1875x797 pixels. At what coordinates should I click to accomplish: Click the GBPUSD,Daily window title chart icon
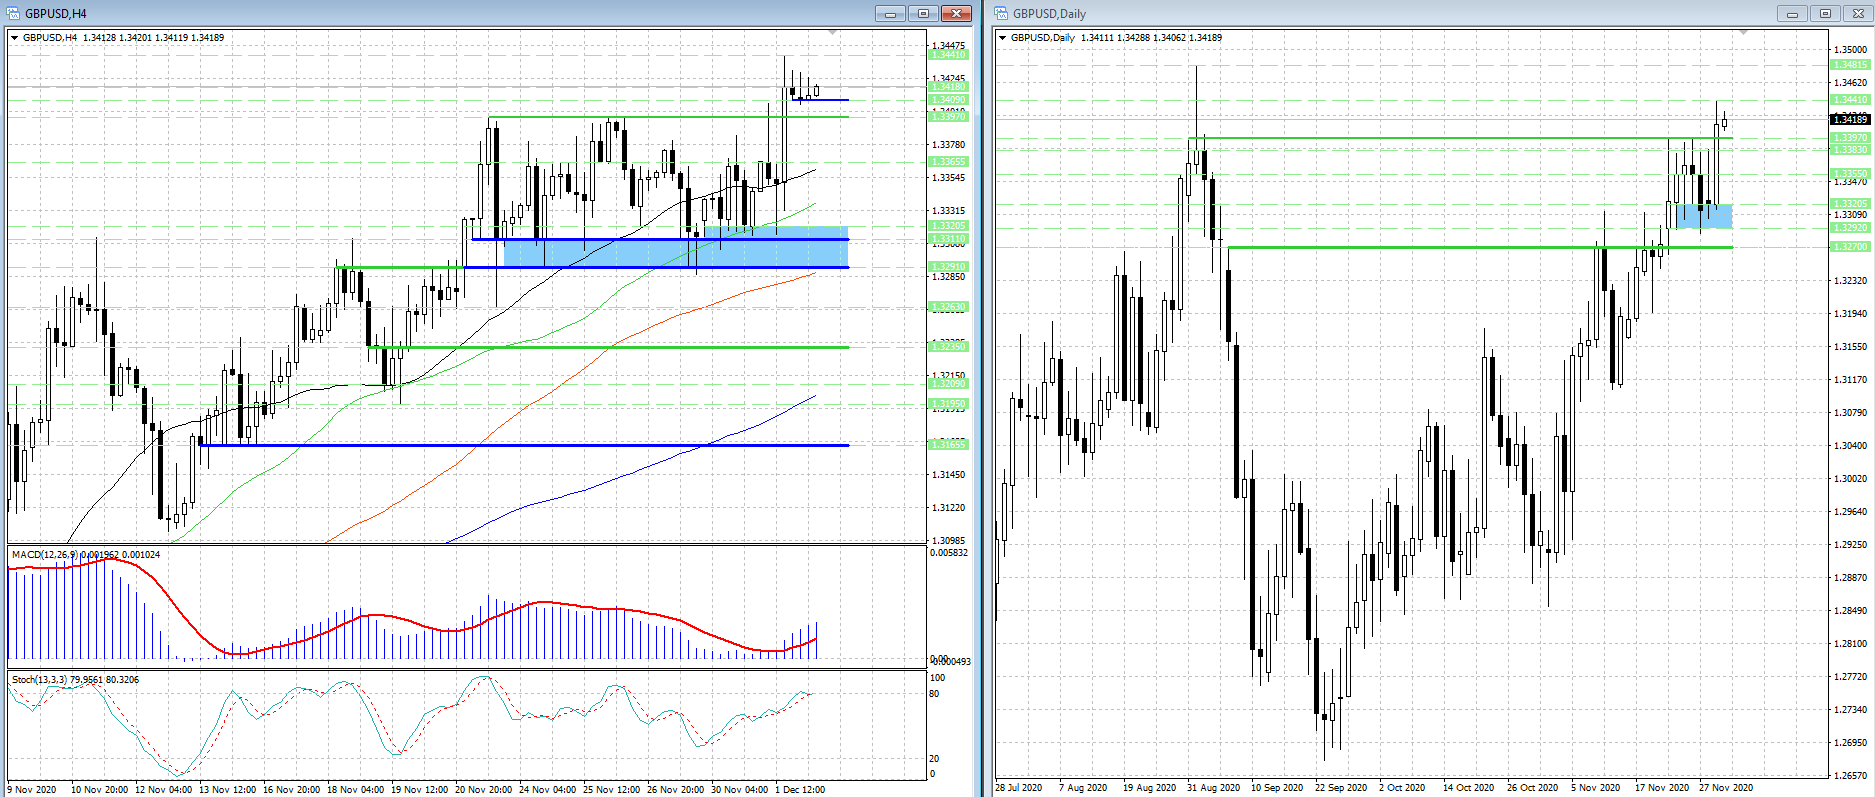coord(1001,13)
